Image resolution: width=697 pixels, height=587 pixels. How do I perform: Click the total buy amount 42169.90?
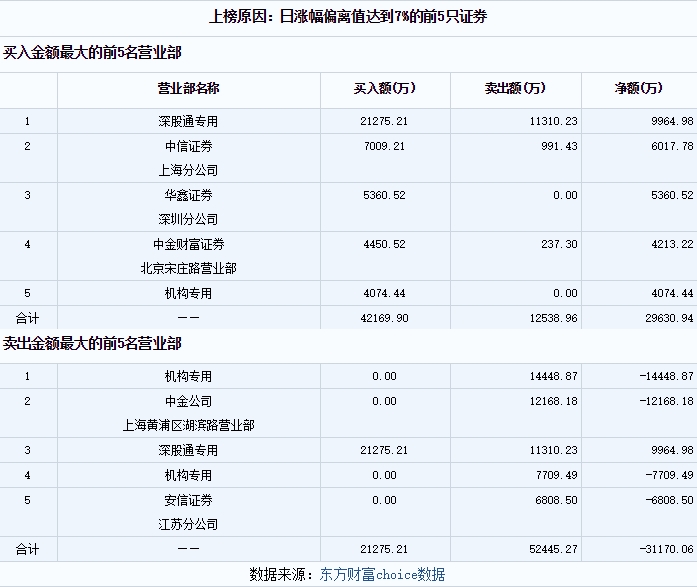385,318
